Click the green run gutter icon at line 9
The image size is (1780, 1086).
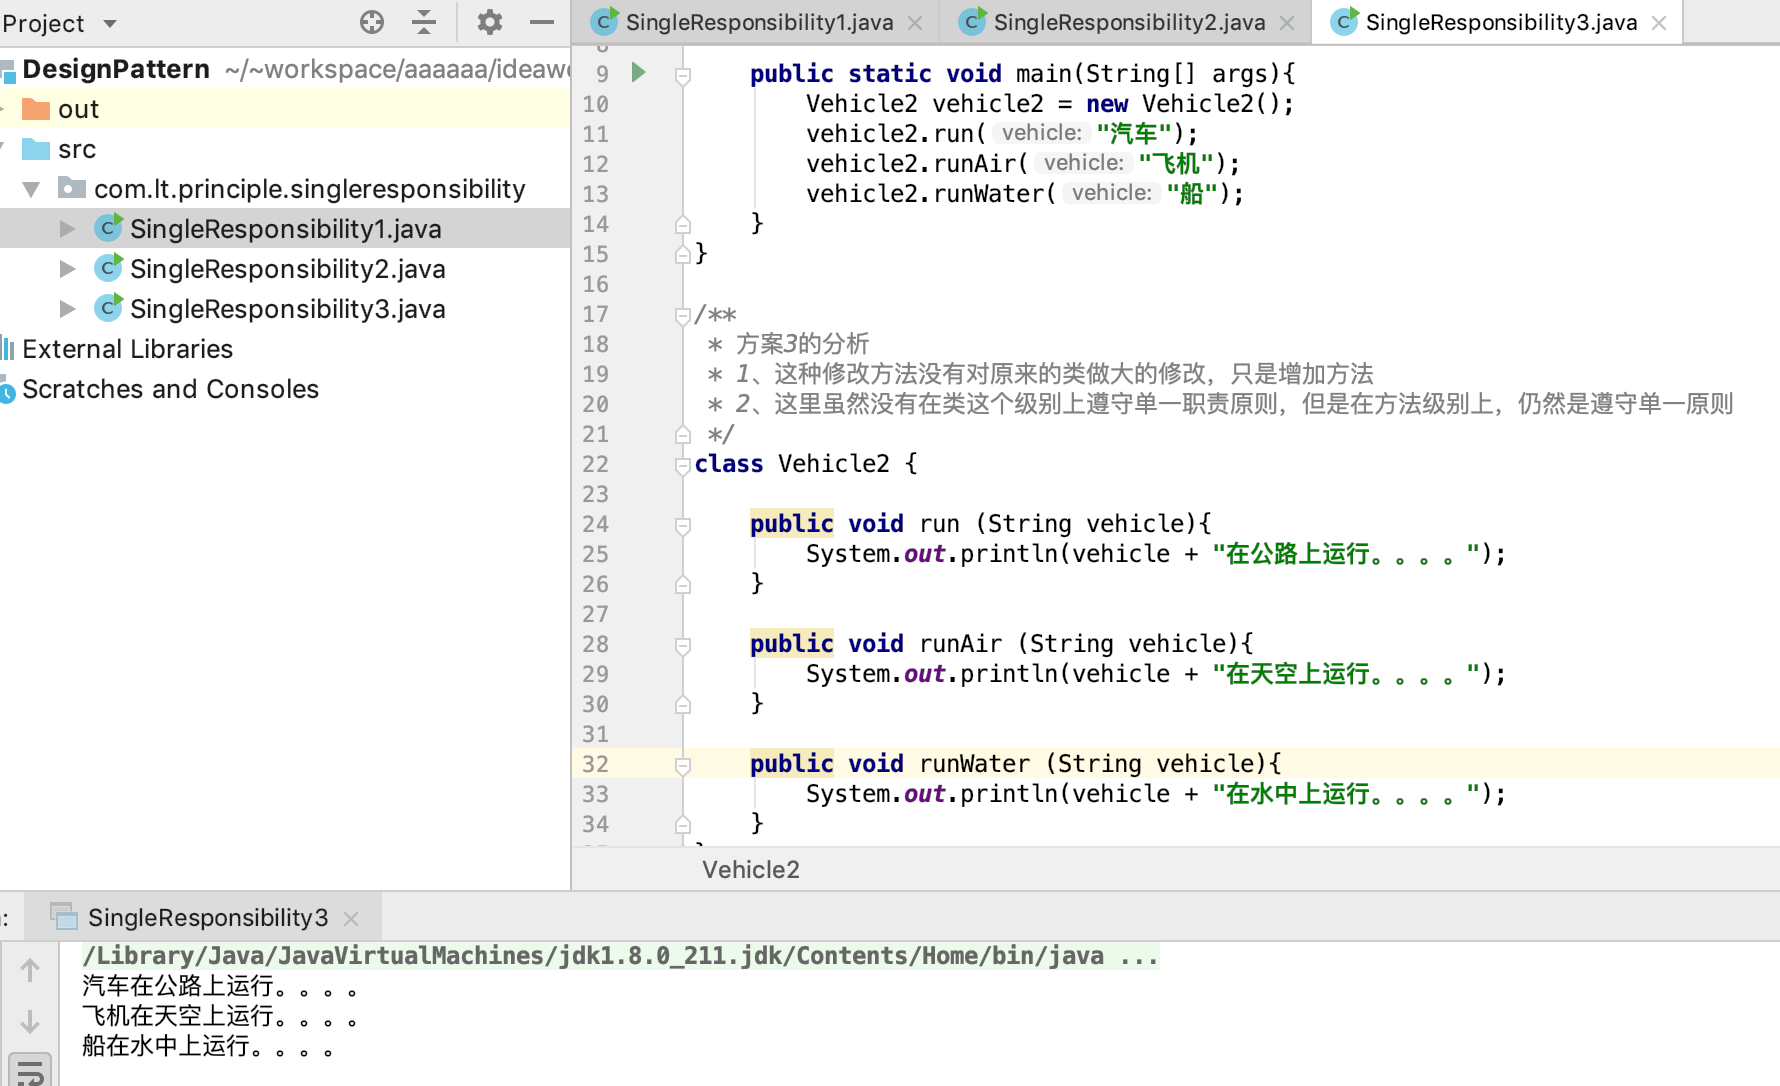click(x=638, y=72)
